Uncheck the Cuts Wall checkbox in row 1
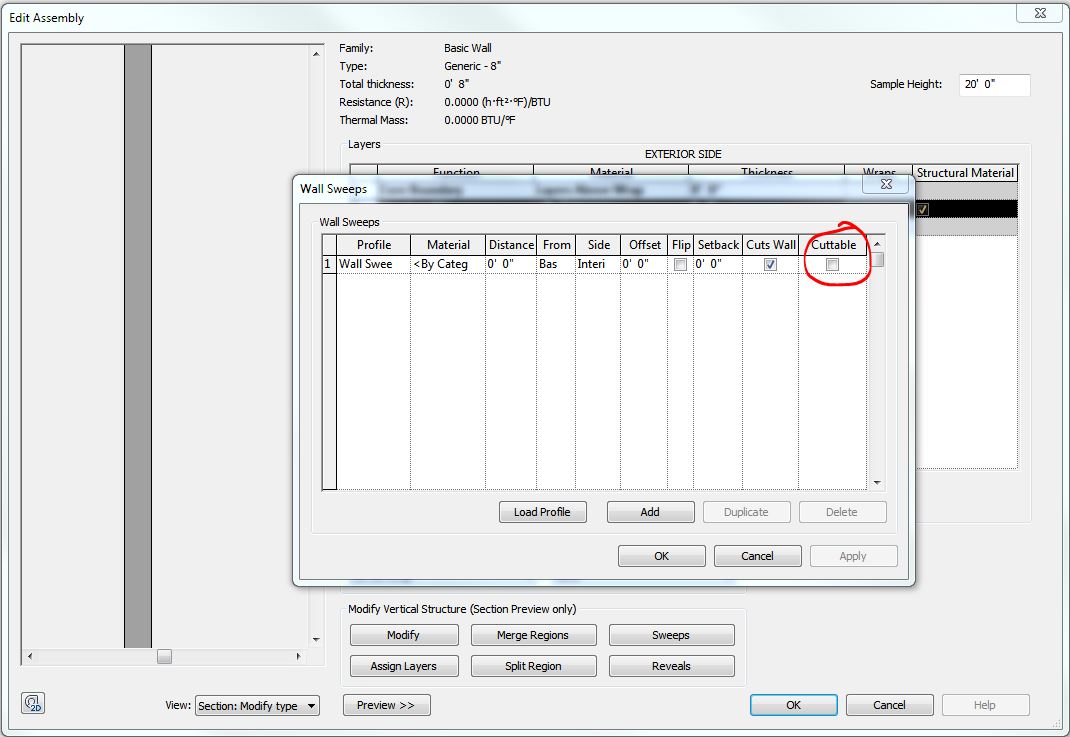This screenshot has width=1070, height=737. coord(770,265)
